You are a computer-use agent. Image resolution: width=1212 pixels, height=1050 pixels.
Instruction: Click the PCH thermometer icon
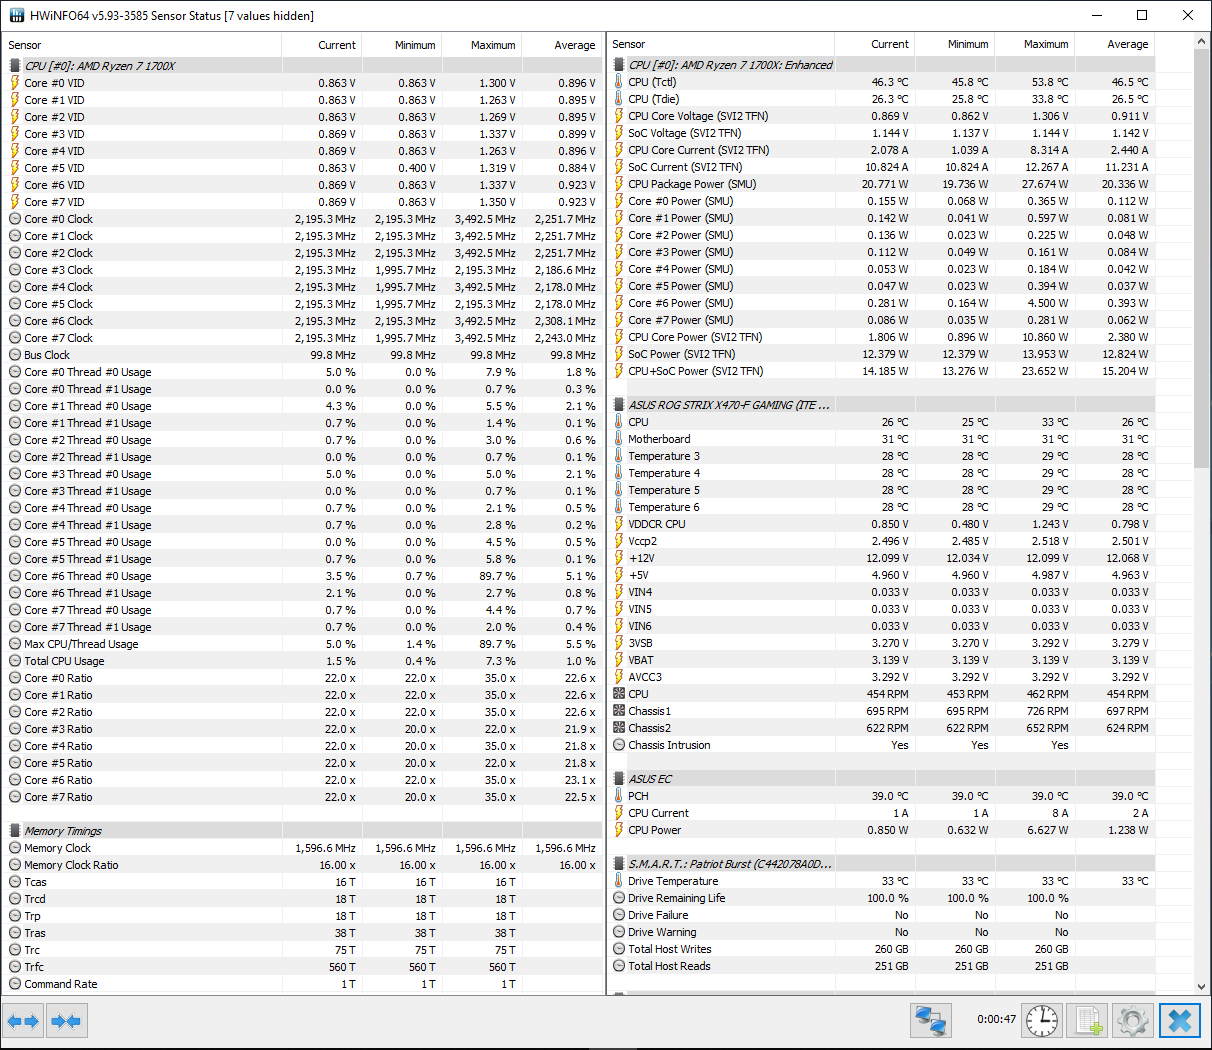[619, 796]
